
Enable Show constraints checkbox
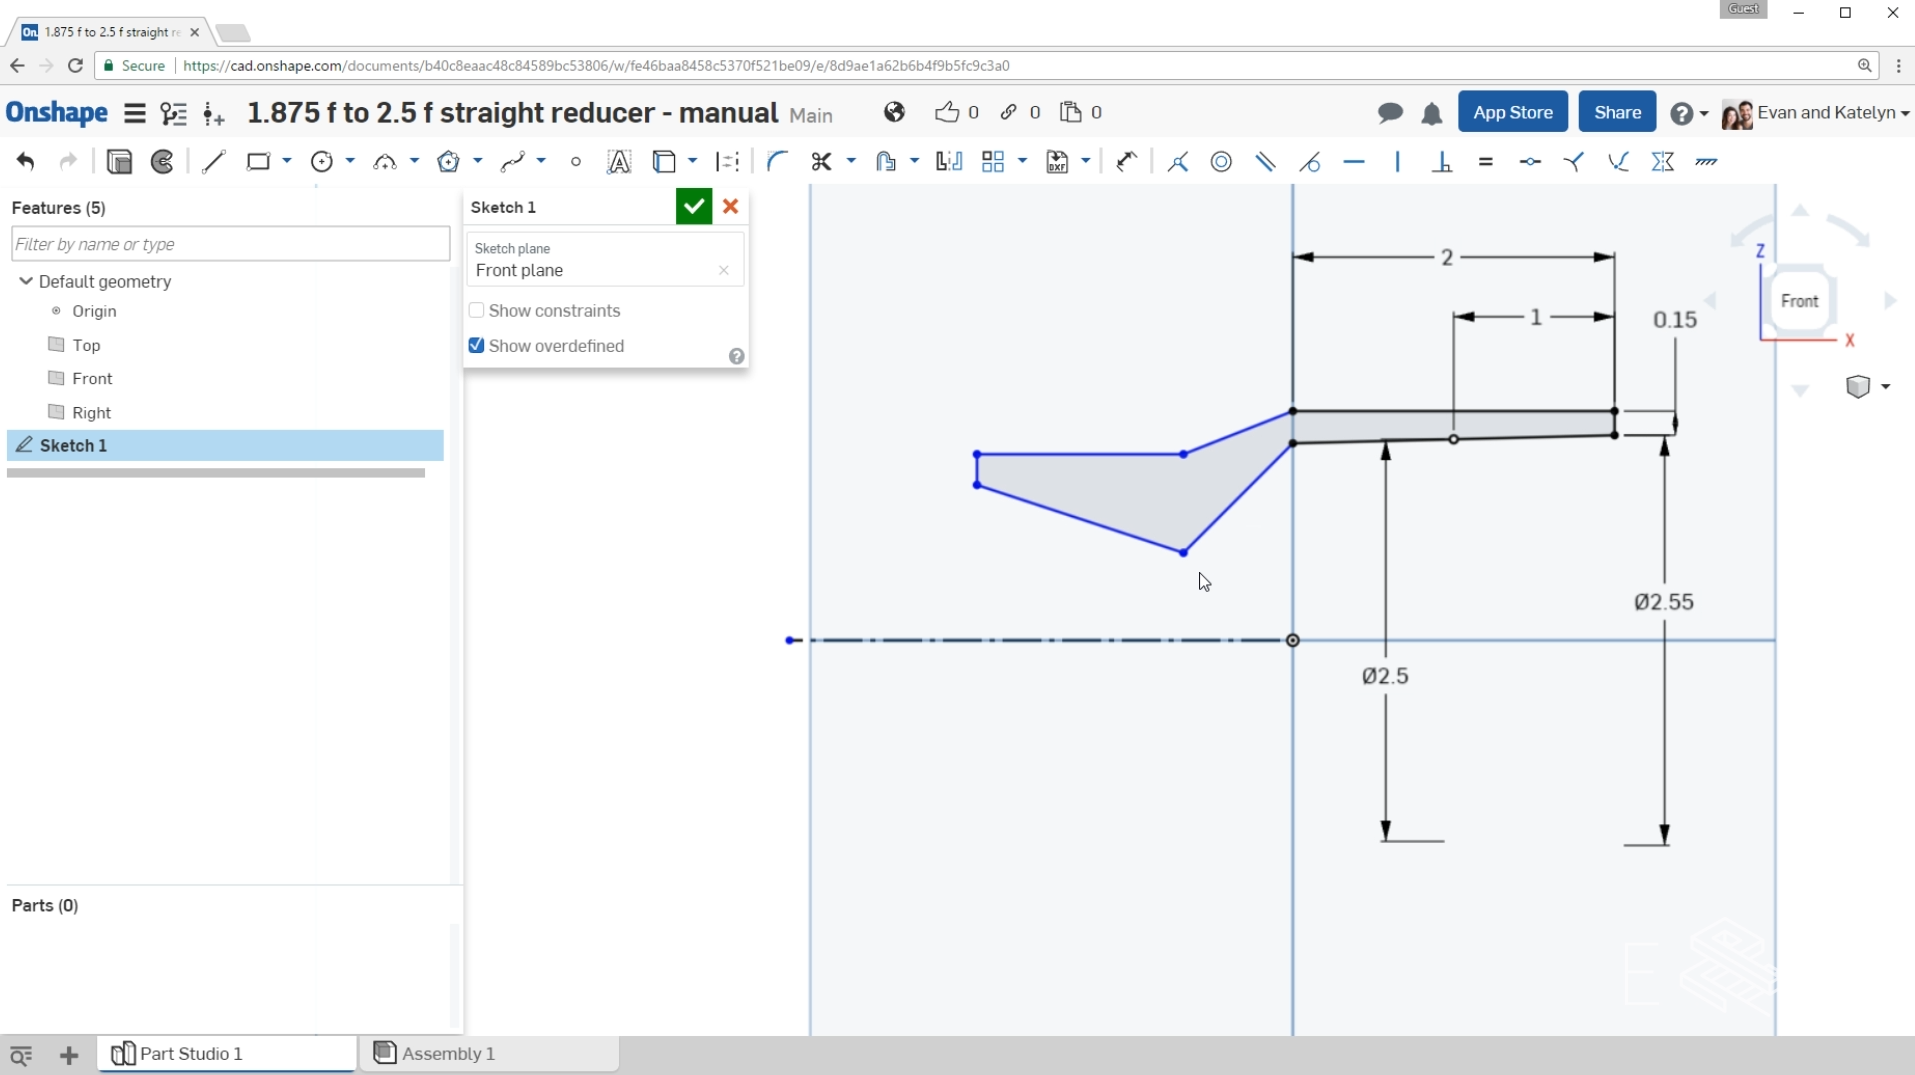pyautogui.click(x=477, y=311)
